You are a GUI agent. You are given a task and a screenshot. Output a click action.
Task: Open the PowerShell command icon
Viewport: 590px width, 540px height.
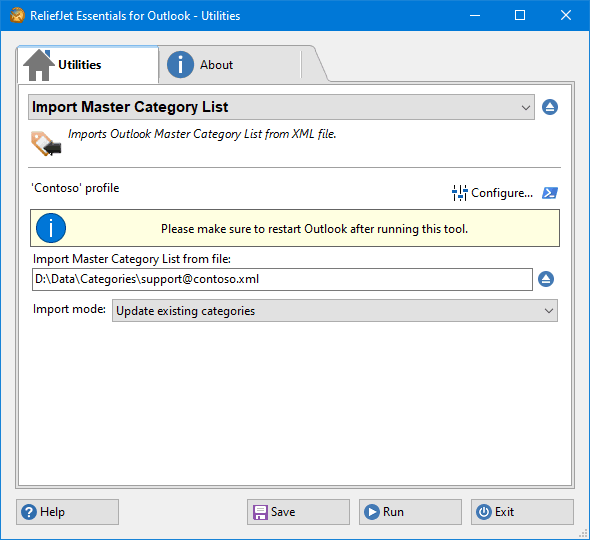[x=550, y=193]
